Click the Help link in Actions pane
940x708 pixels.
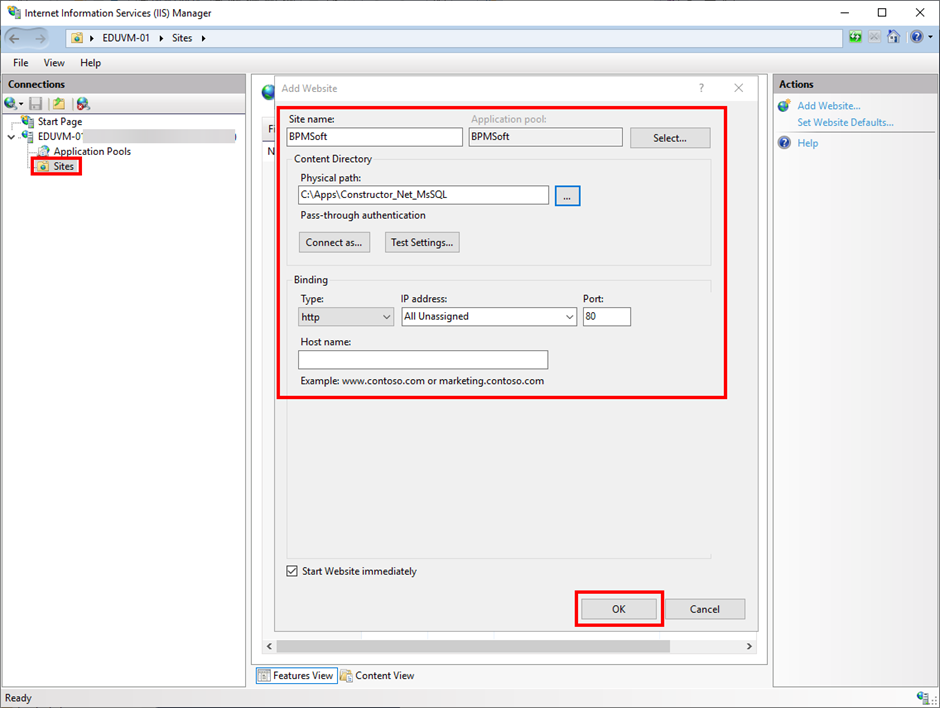(x=808, y=143)
